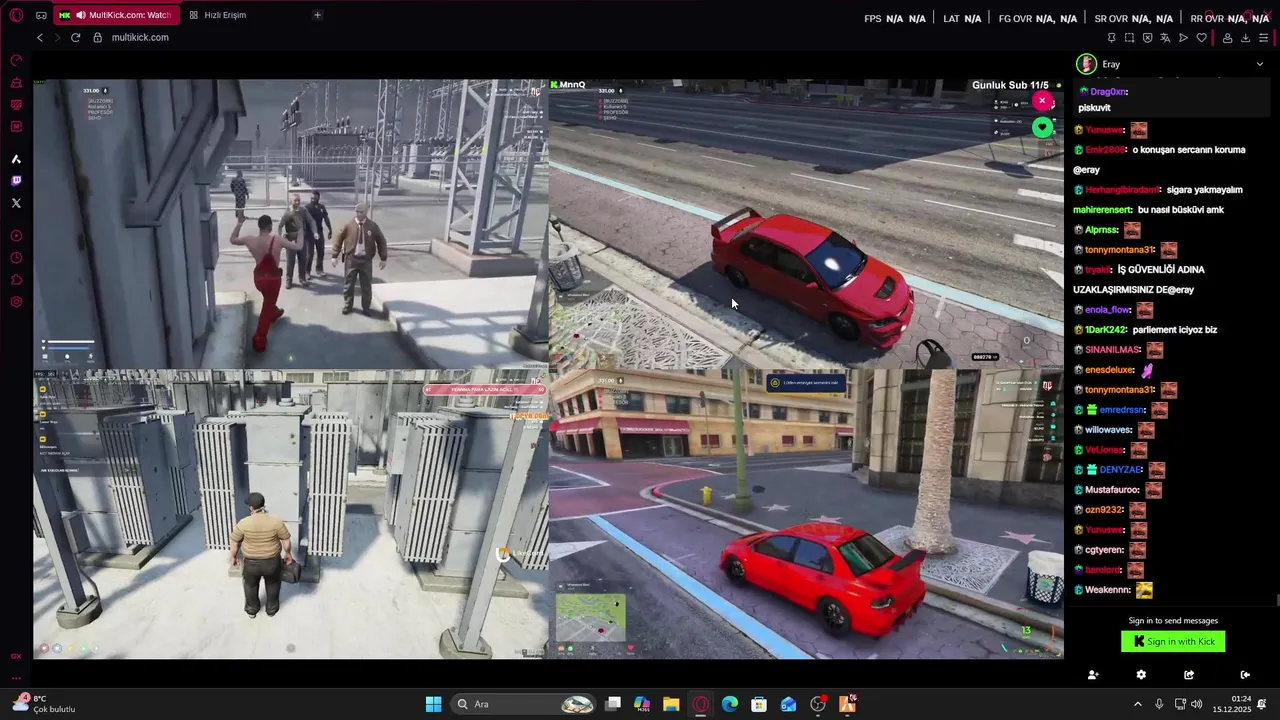Open X (Twitter) in the sidebar
The image size is (1280, 720).
tap(16, 203)
